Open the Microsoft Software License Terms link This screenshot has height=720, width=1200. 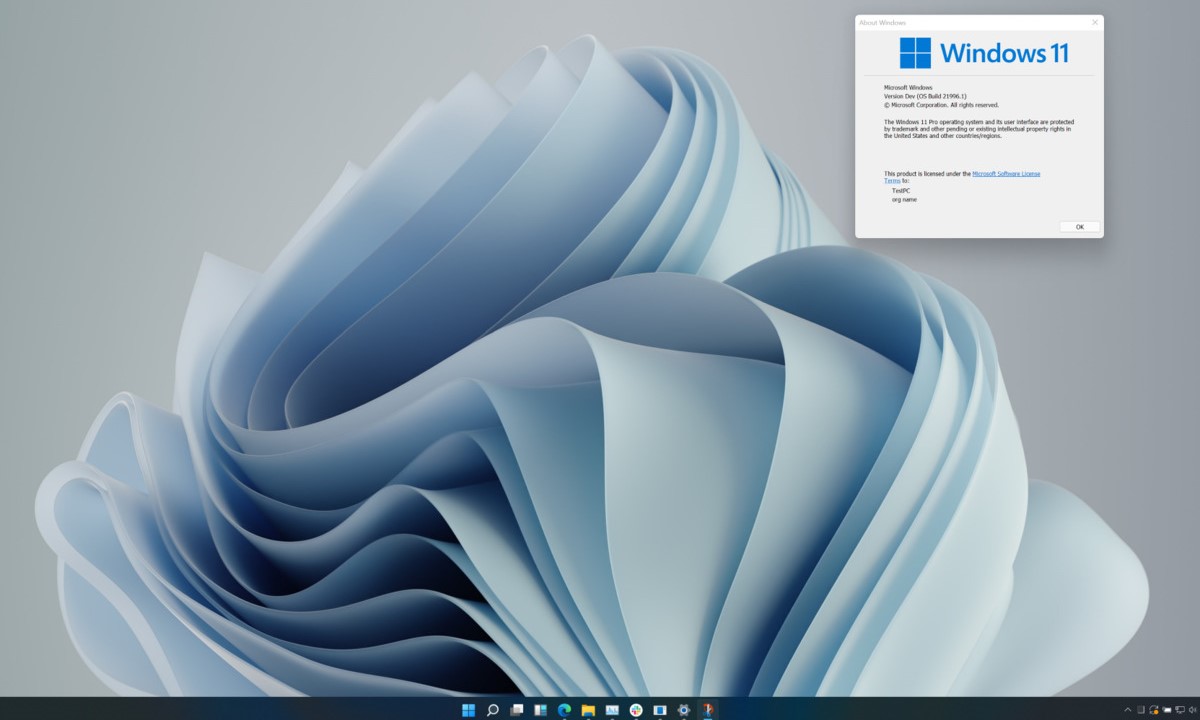tap(1005, 173)
